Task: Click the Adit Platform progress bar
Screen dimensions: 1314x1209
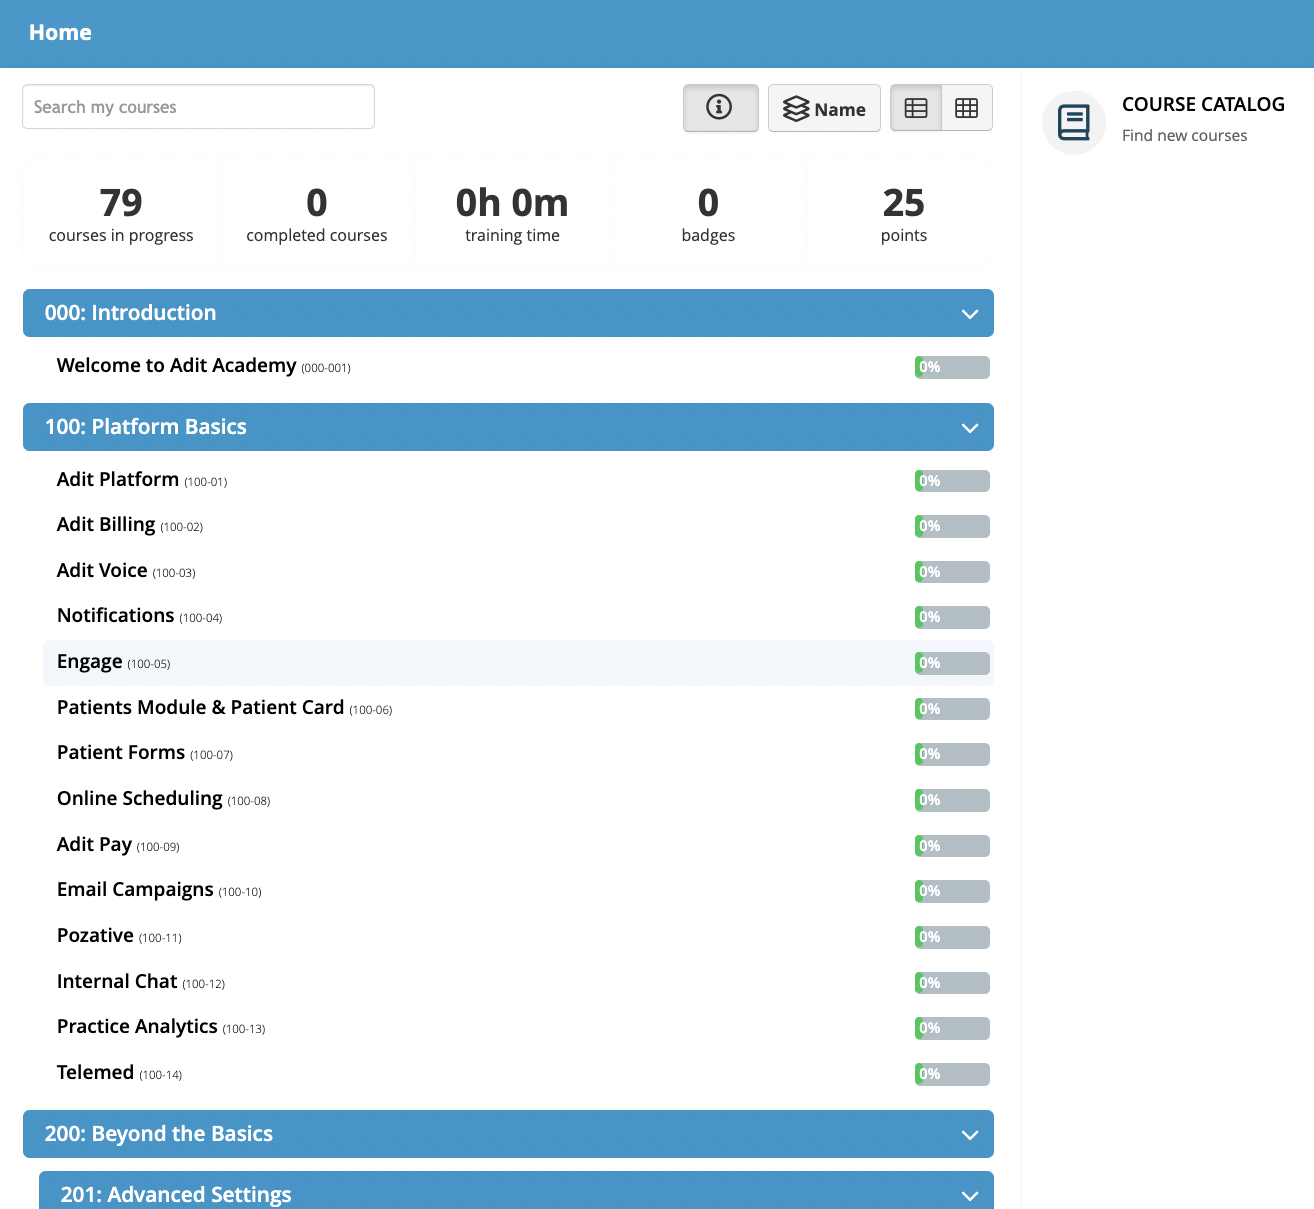Action: tap(952, 481)
